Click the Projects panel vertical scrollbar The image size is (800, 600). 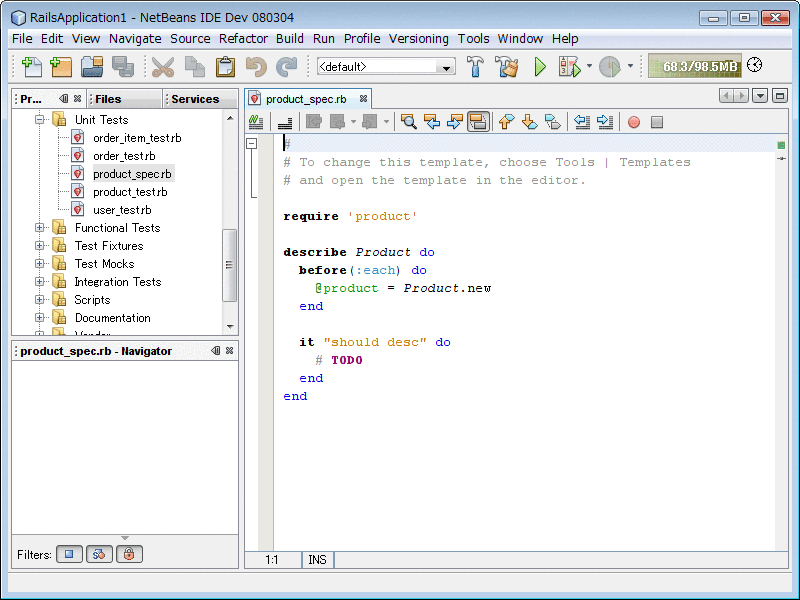point(230,264)
